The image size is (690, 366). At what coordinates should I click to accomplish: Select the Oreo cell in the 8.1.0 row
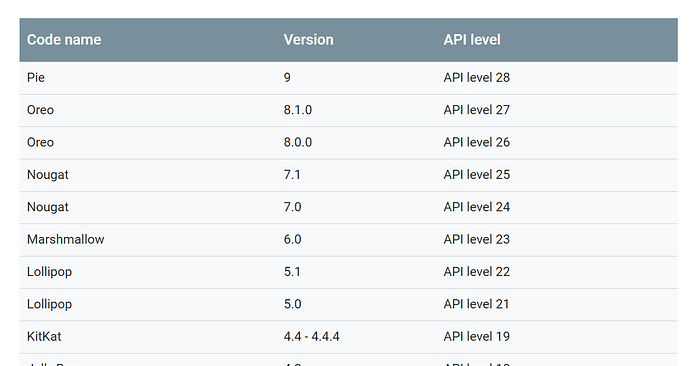click(x=40, y=110)
